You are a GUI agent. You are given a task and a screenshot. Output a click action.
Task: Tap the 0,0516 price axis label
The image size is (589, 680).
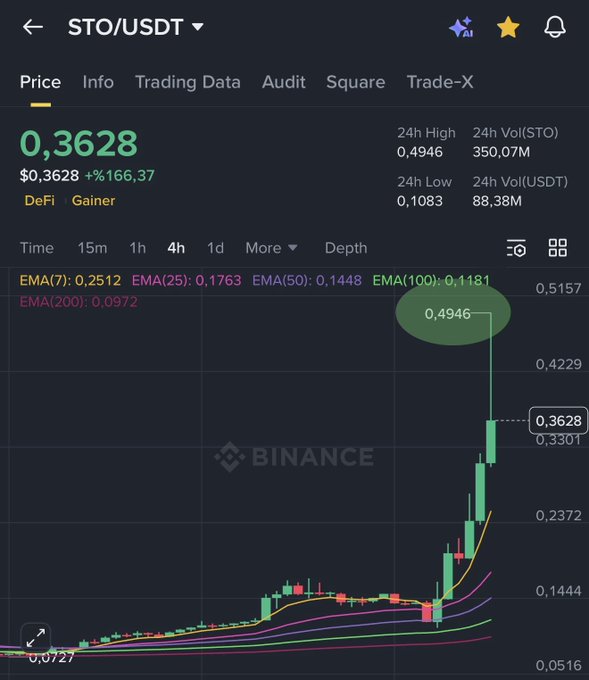click(x=558, y=665)
